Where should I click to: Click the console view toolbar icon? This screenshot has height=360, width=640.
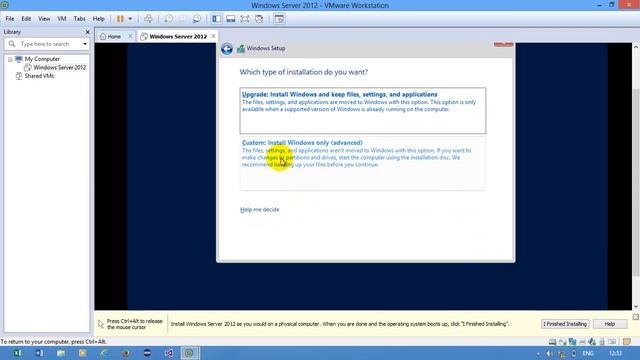(279, 19)
